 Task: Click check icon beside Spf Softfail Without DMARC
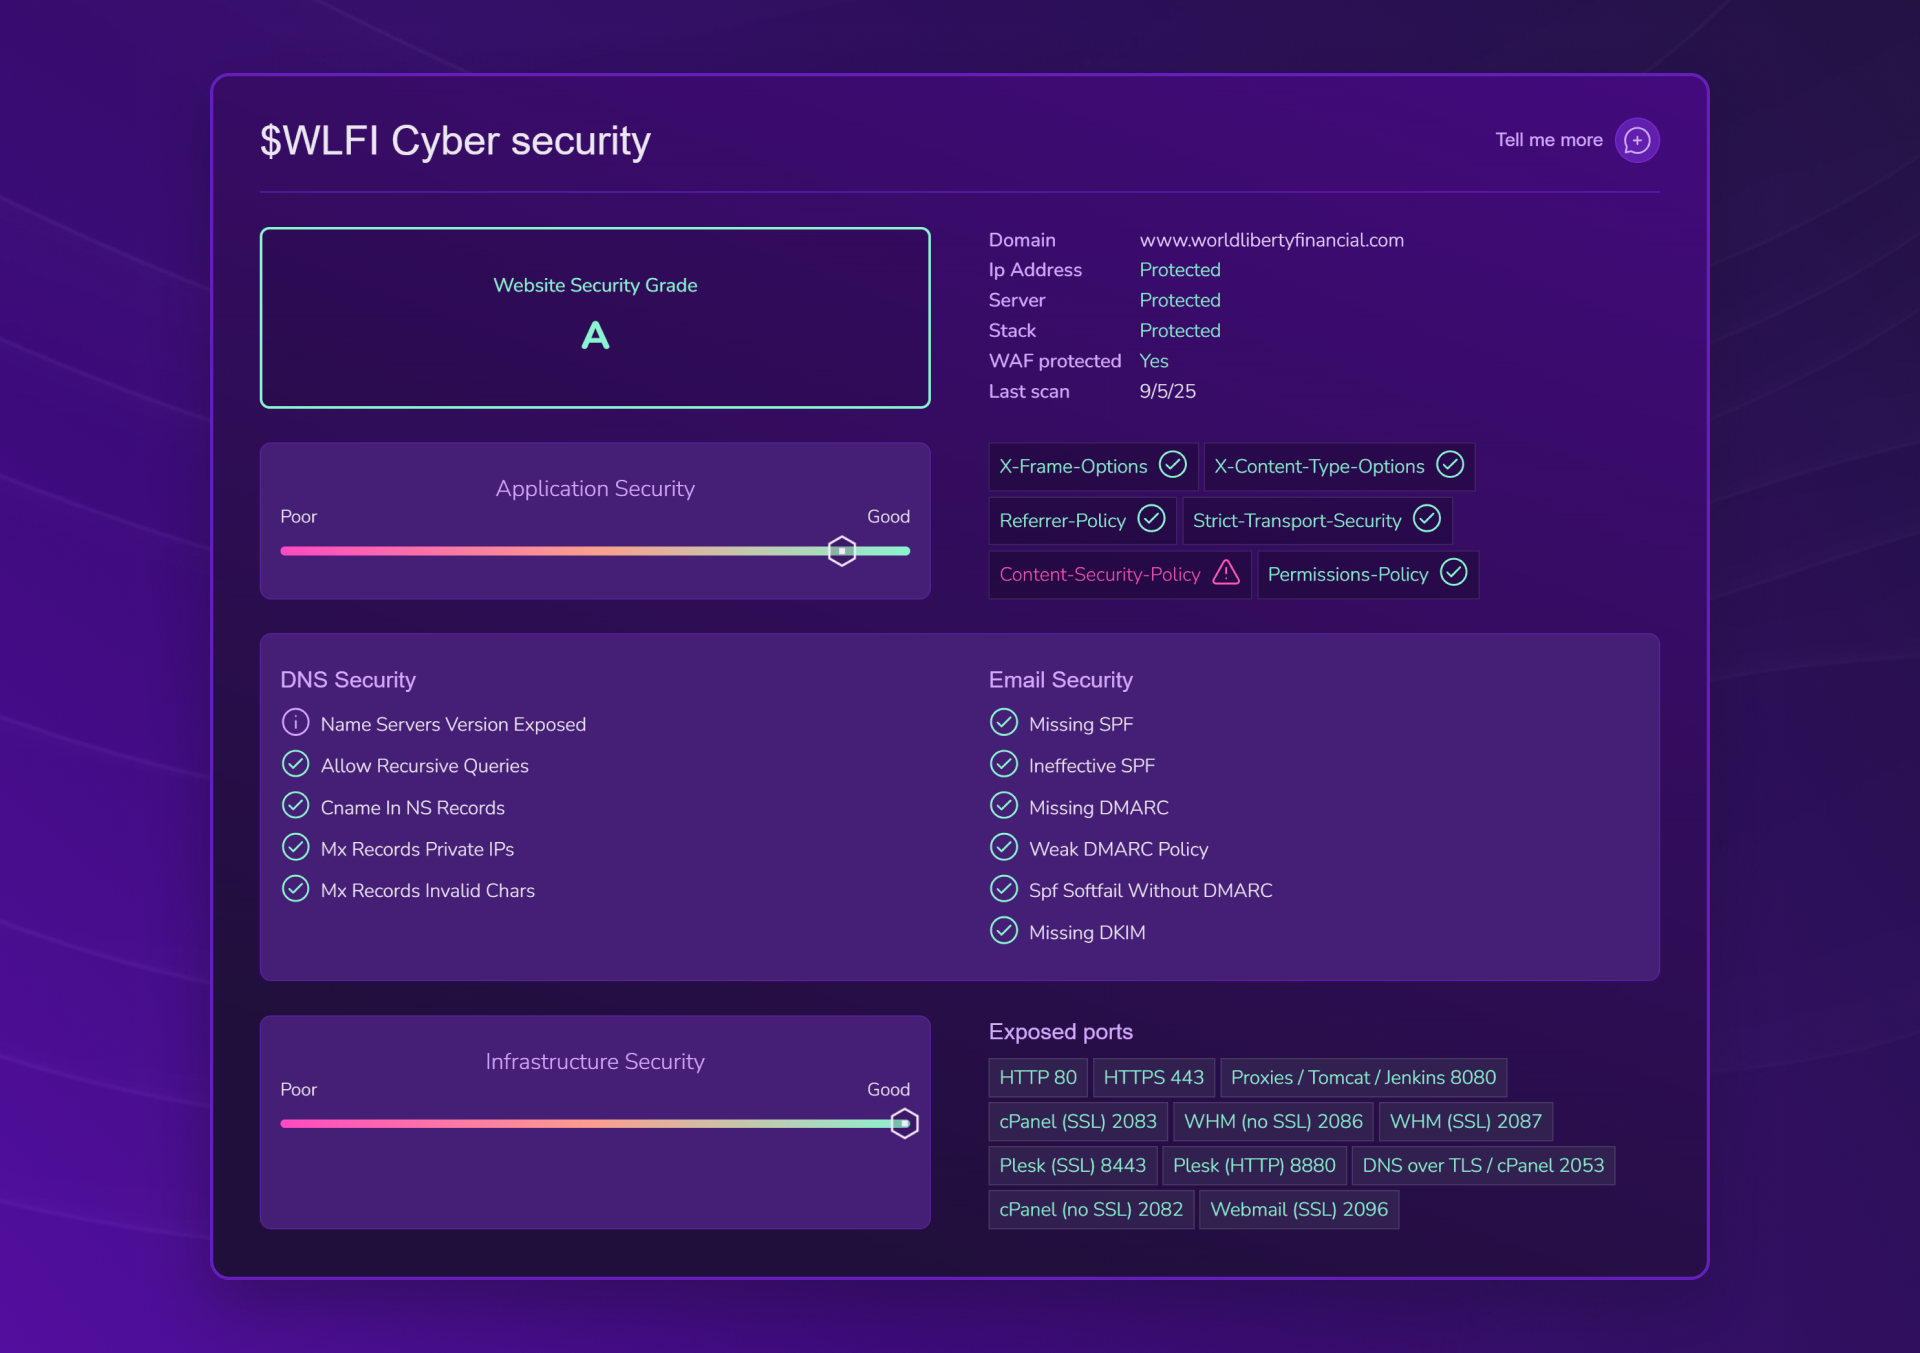(x=1004, y=888)
